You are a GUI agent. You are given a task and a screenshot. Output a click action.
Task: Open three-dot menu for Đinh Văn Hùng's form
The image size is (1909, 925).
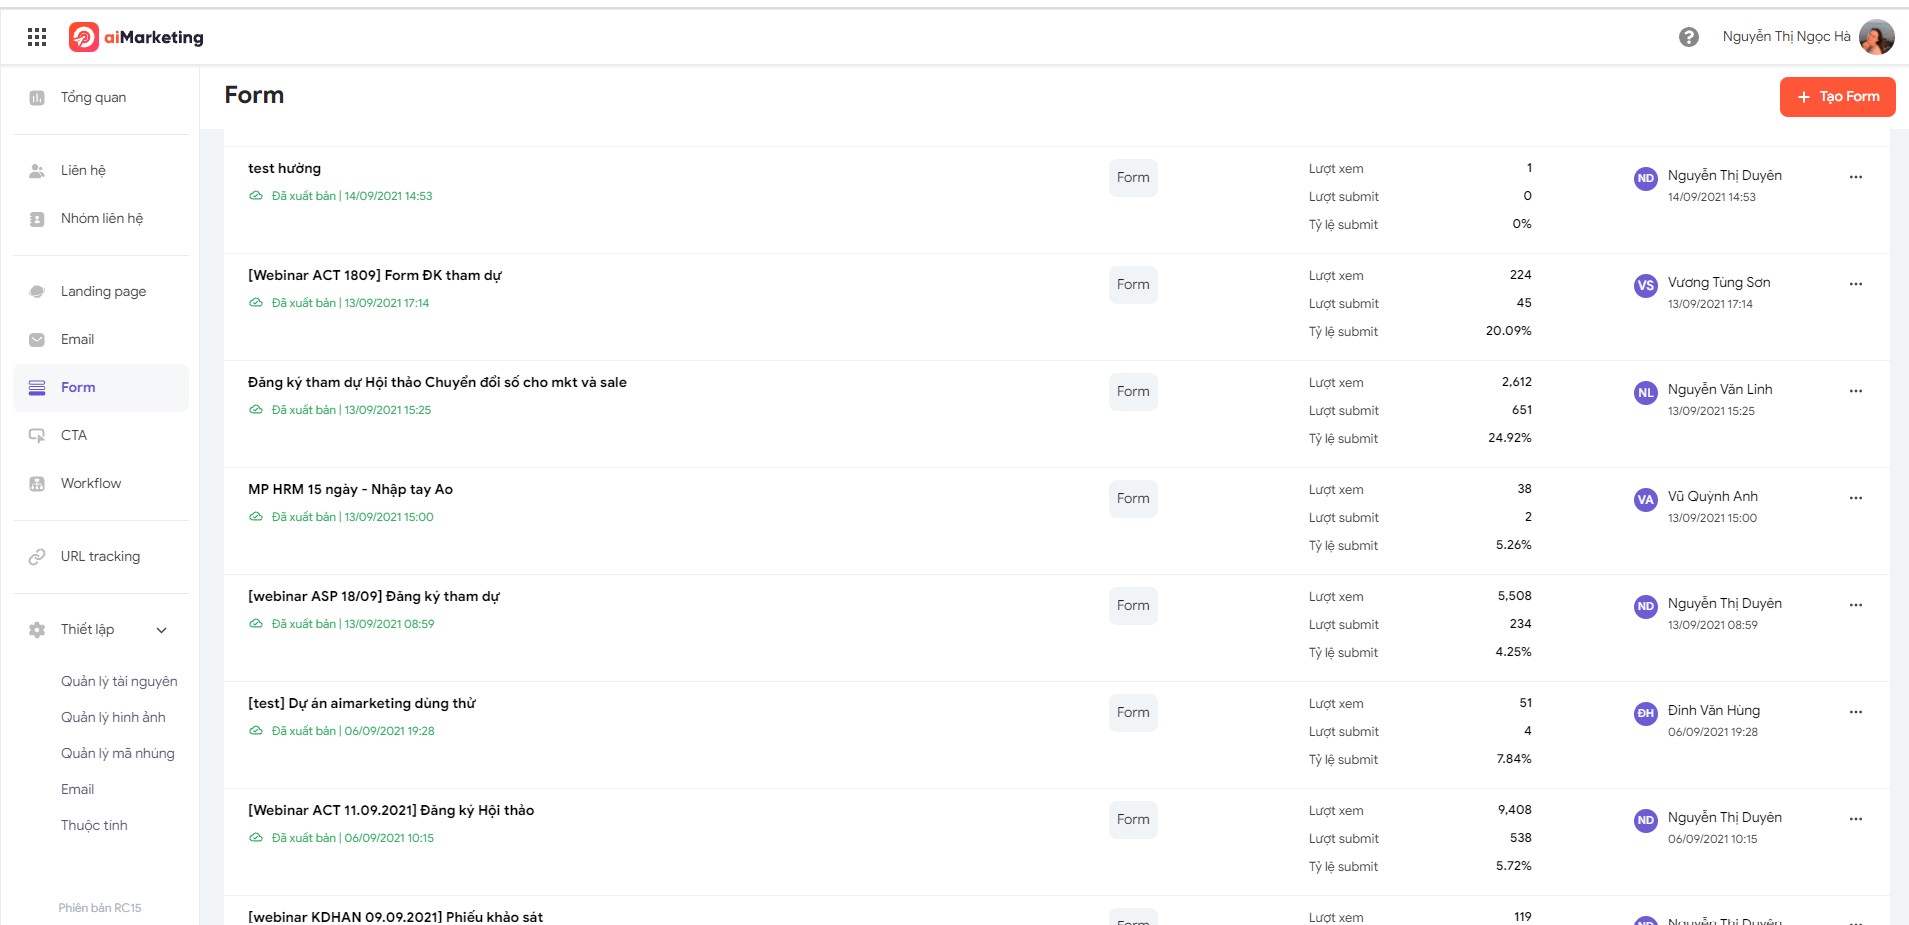[x=1856, y=712]
